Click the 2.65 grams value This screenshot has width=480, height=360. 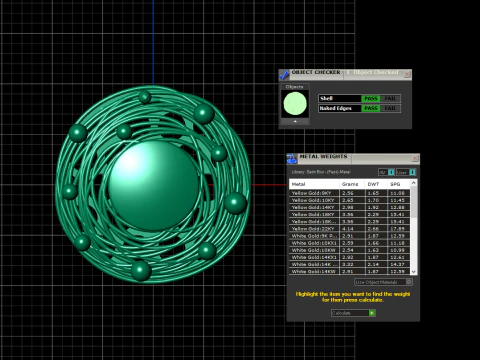click(348, 200)
